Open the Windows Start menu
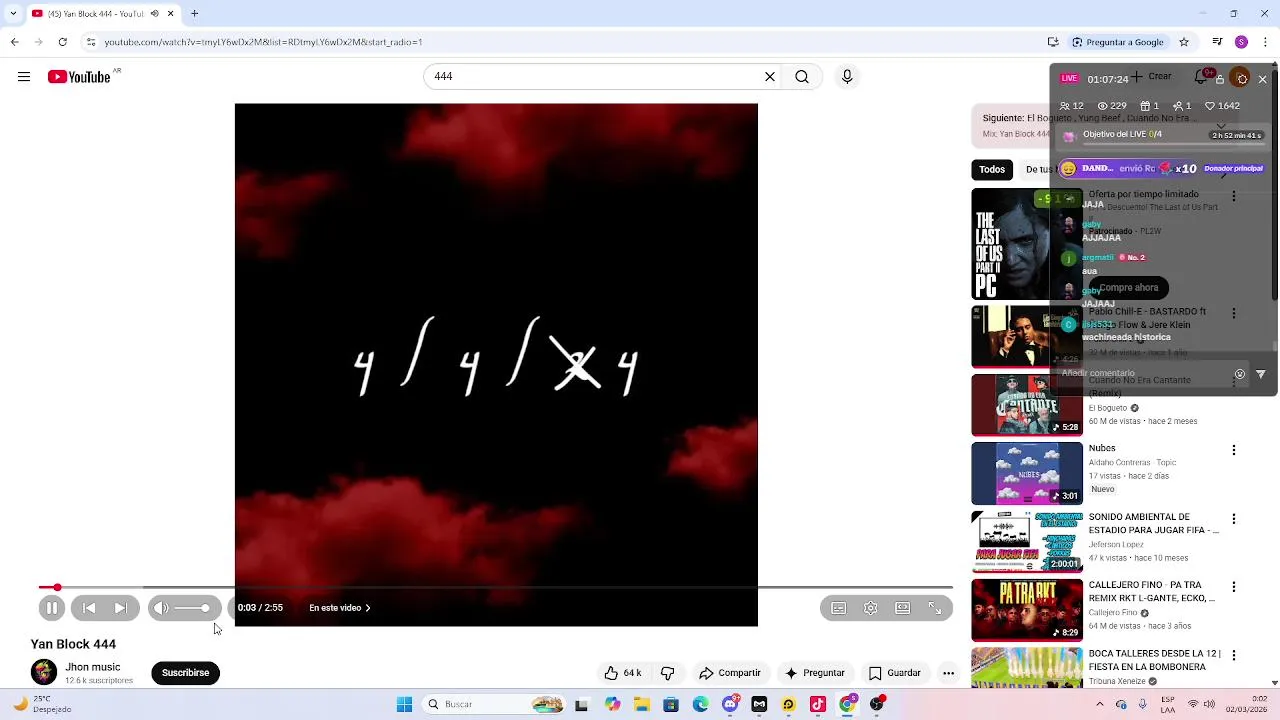Viewport: 1280px width, 720px height. [404, 704]
